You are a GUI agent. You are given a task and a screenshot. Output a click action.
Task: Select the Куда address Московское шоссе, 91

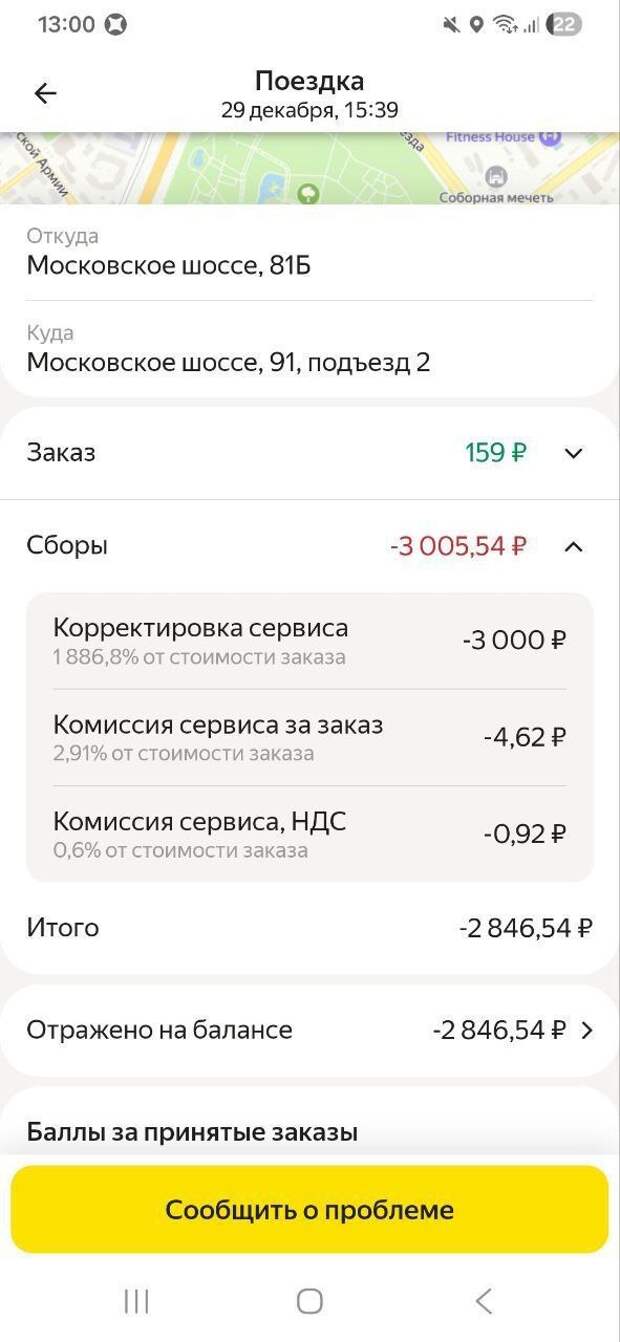(x=228, y=362)
